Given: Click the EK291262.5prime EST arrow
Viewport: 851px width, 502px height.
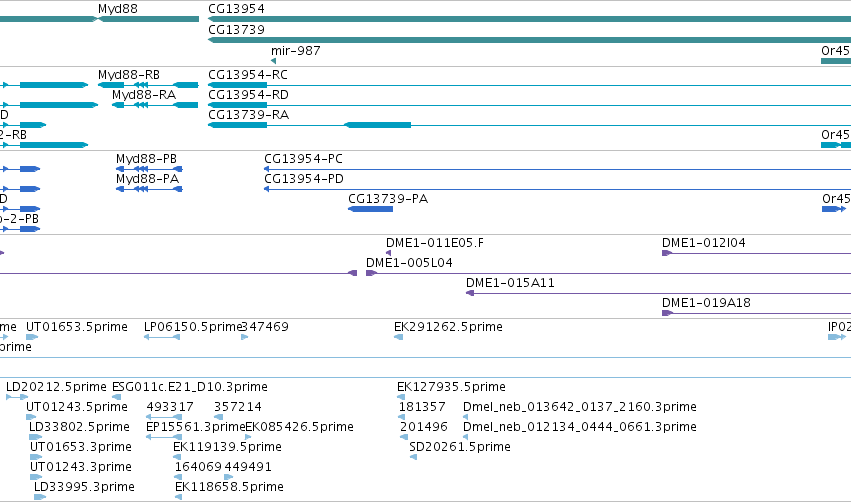Looking at the screenshot, I should (x=398, y=337).
